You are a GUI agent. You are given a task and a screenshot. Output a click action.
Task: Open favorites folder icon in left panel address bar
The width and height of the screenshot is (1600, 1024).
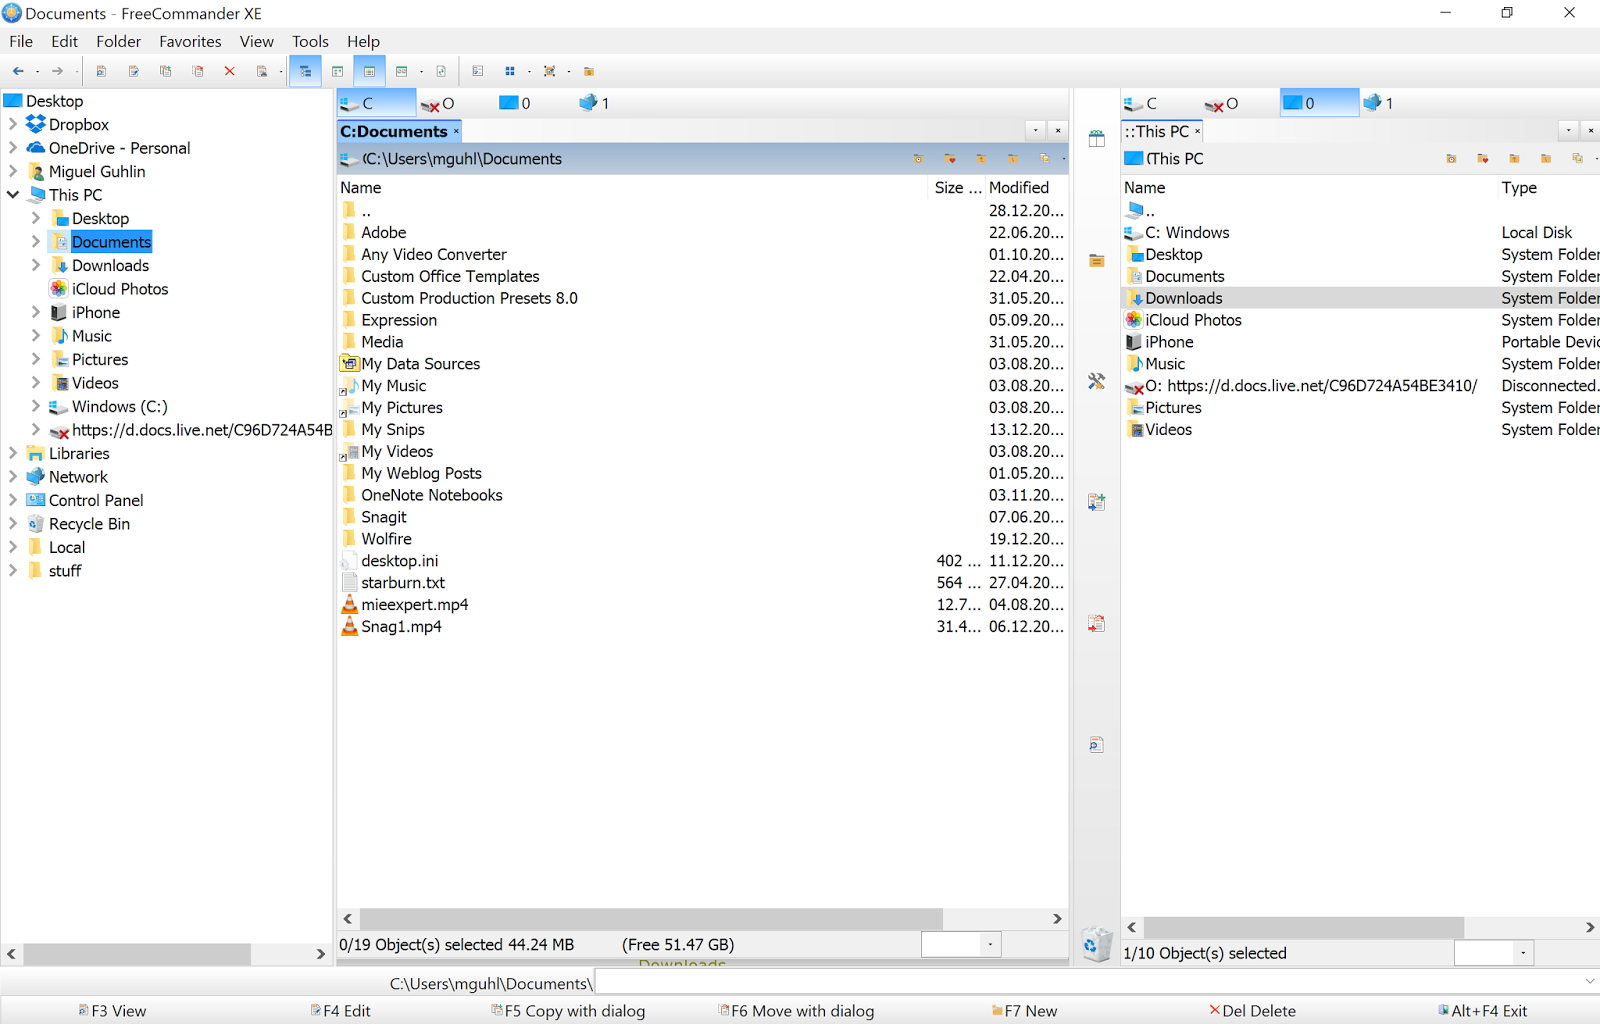point(950,159)
